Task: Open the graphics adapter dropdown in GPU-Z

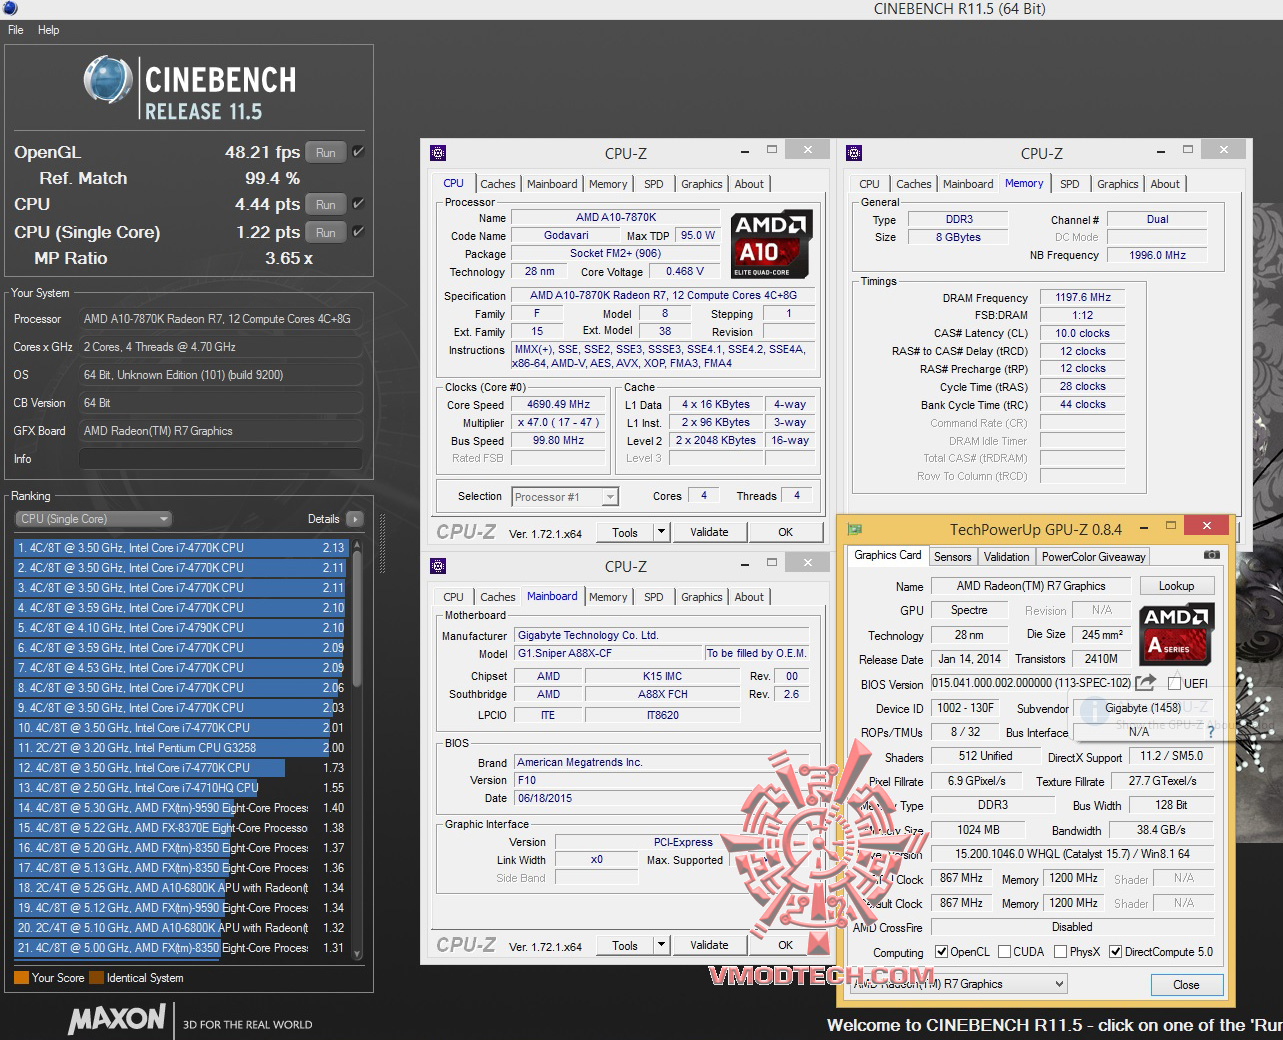Action: pyautogui.click(x=958, y=984)
